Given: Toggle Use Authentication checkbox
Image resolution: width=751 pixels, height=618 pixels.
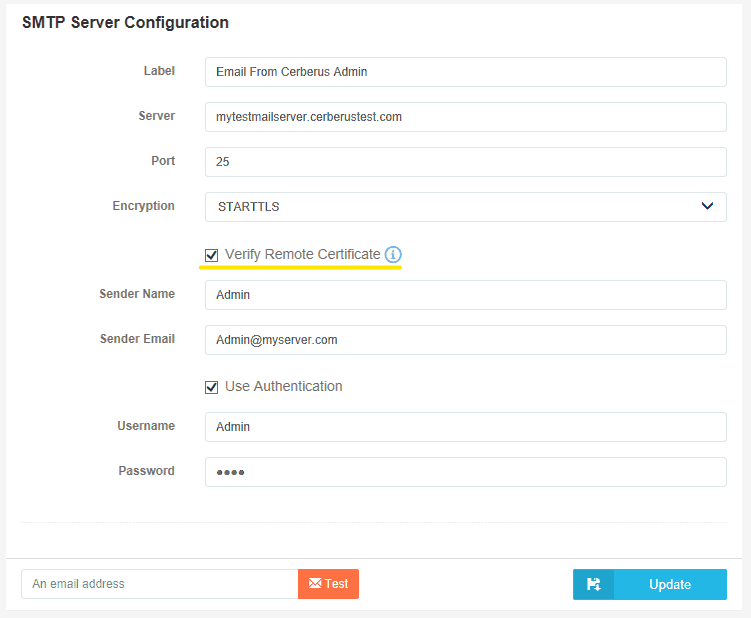Looking at the screenshot, I should [211, 387].
